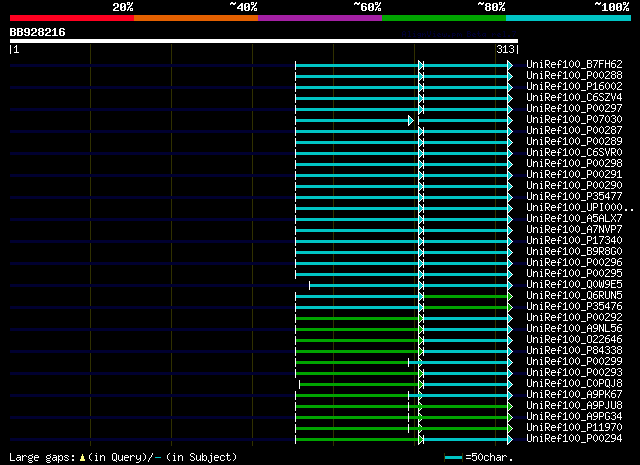Image resolution: width=640 pixels, height=465 pixels.
Task: Click the white BB928216 query sequence bar
Action: point(264,41)
